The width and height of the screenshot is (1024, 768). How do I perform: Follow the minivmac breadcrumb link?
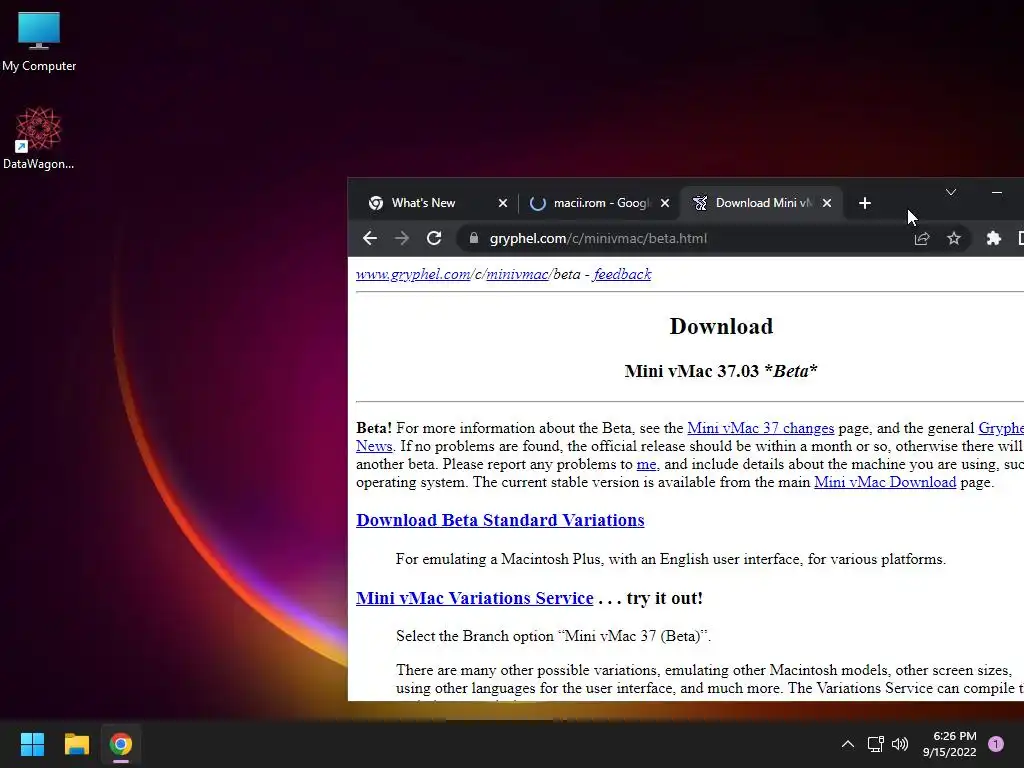tap(517, 274)
